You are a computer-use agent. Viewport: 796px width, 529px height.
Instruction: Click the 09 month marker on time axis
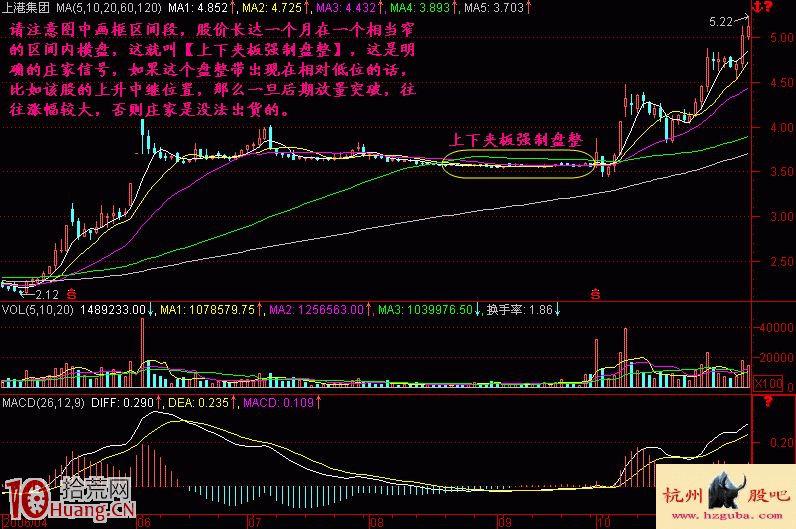pyautogui.click(x=505, y=522)
